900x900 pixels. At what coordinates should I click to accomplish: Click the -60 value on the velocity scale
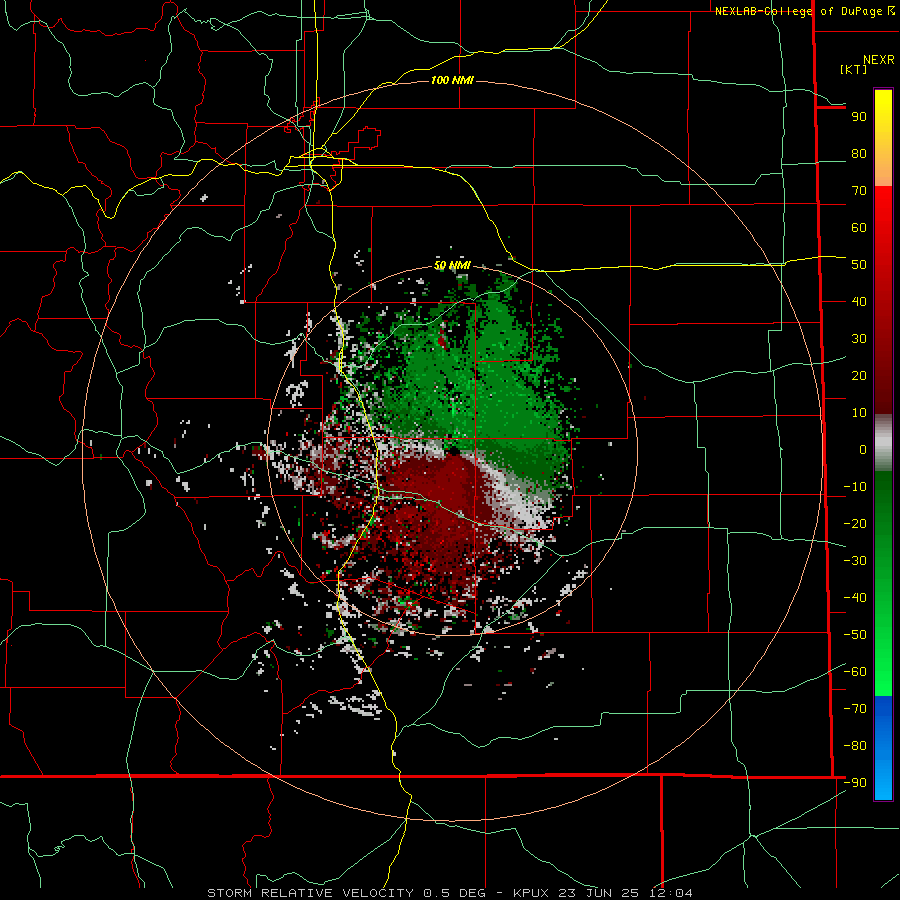tap(855, 672)
